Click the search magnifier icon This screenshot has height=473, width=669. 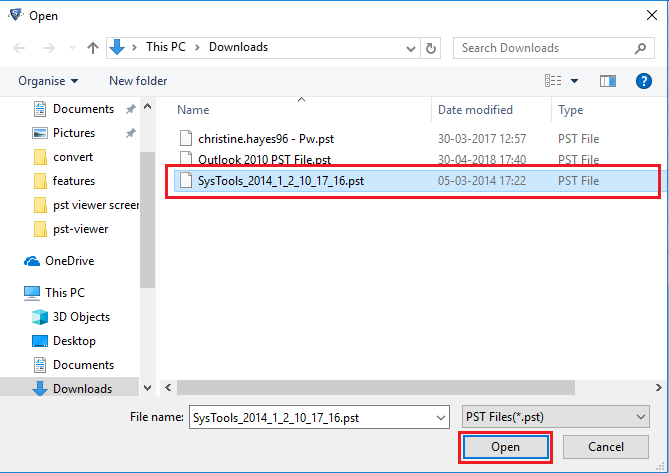(640, 48)
